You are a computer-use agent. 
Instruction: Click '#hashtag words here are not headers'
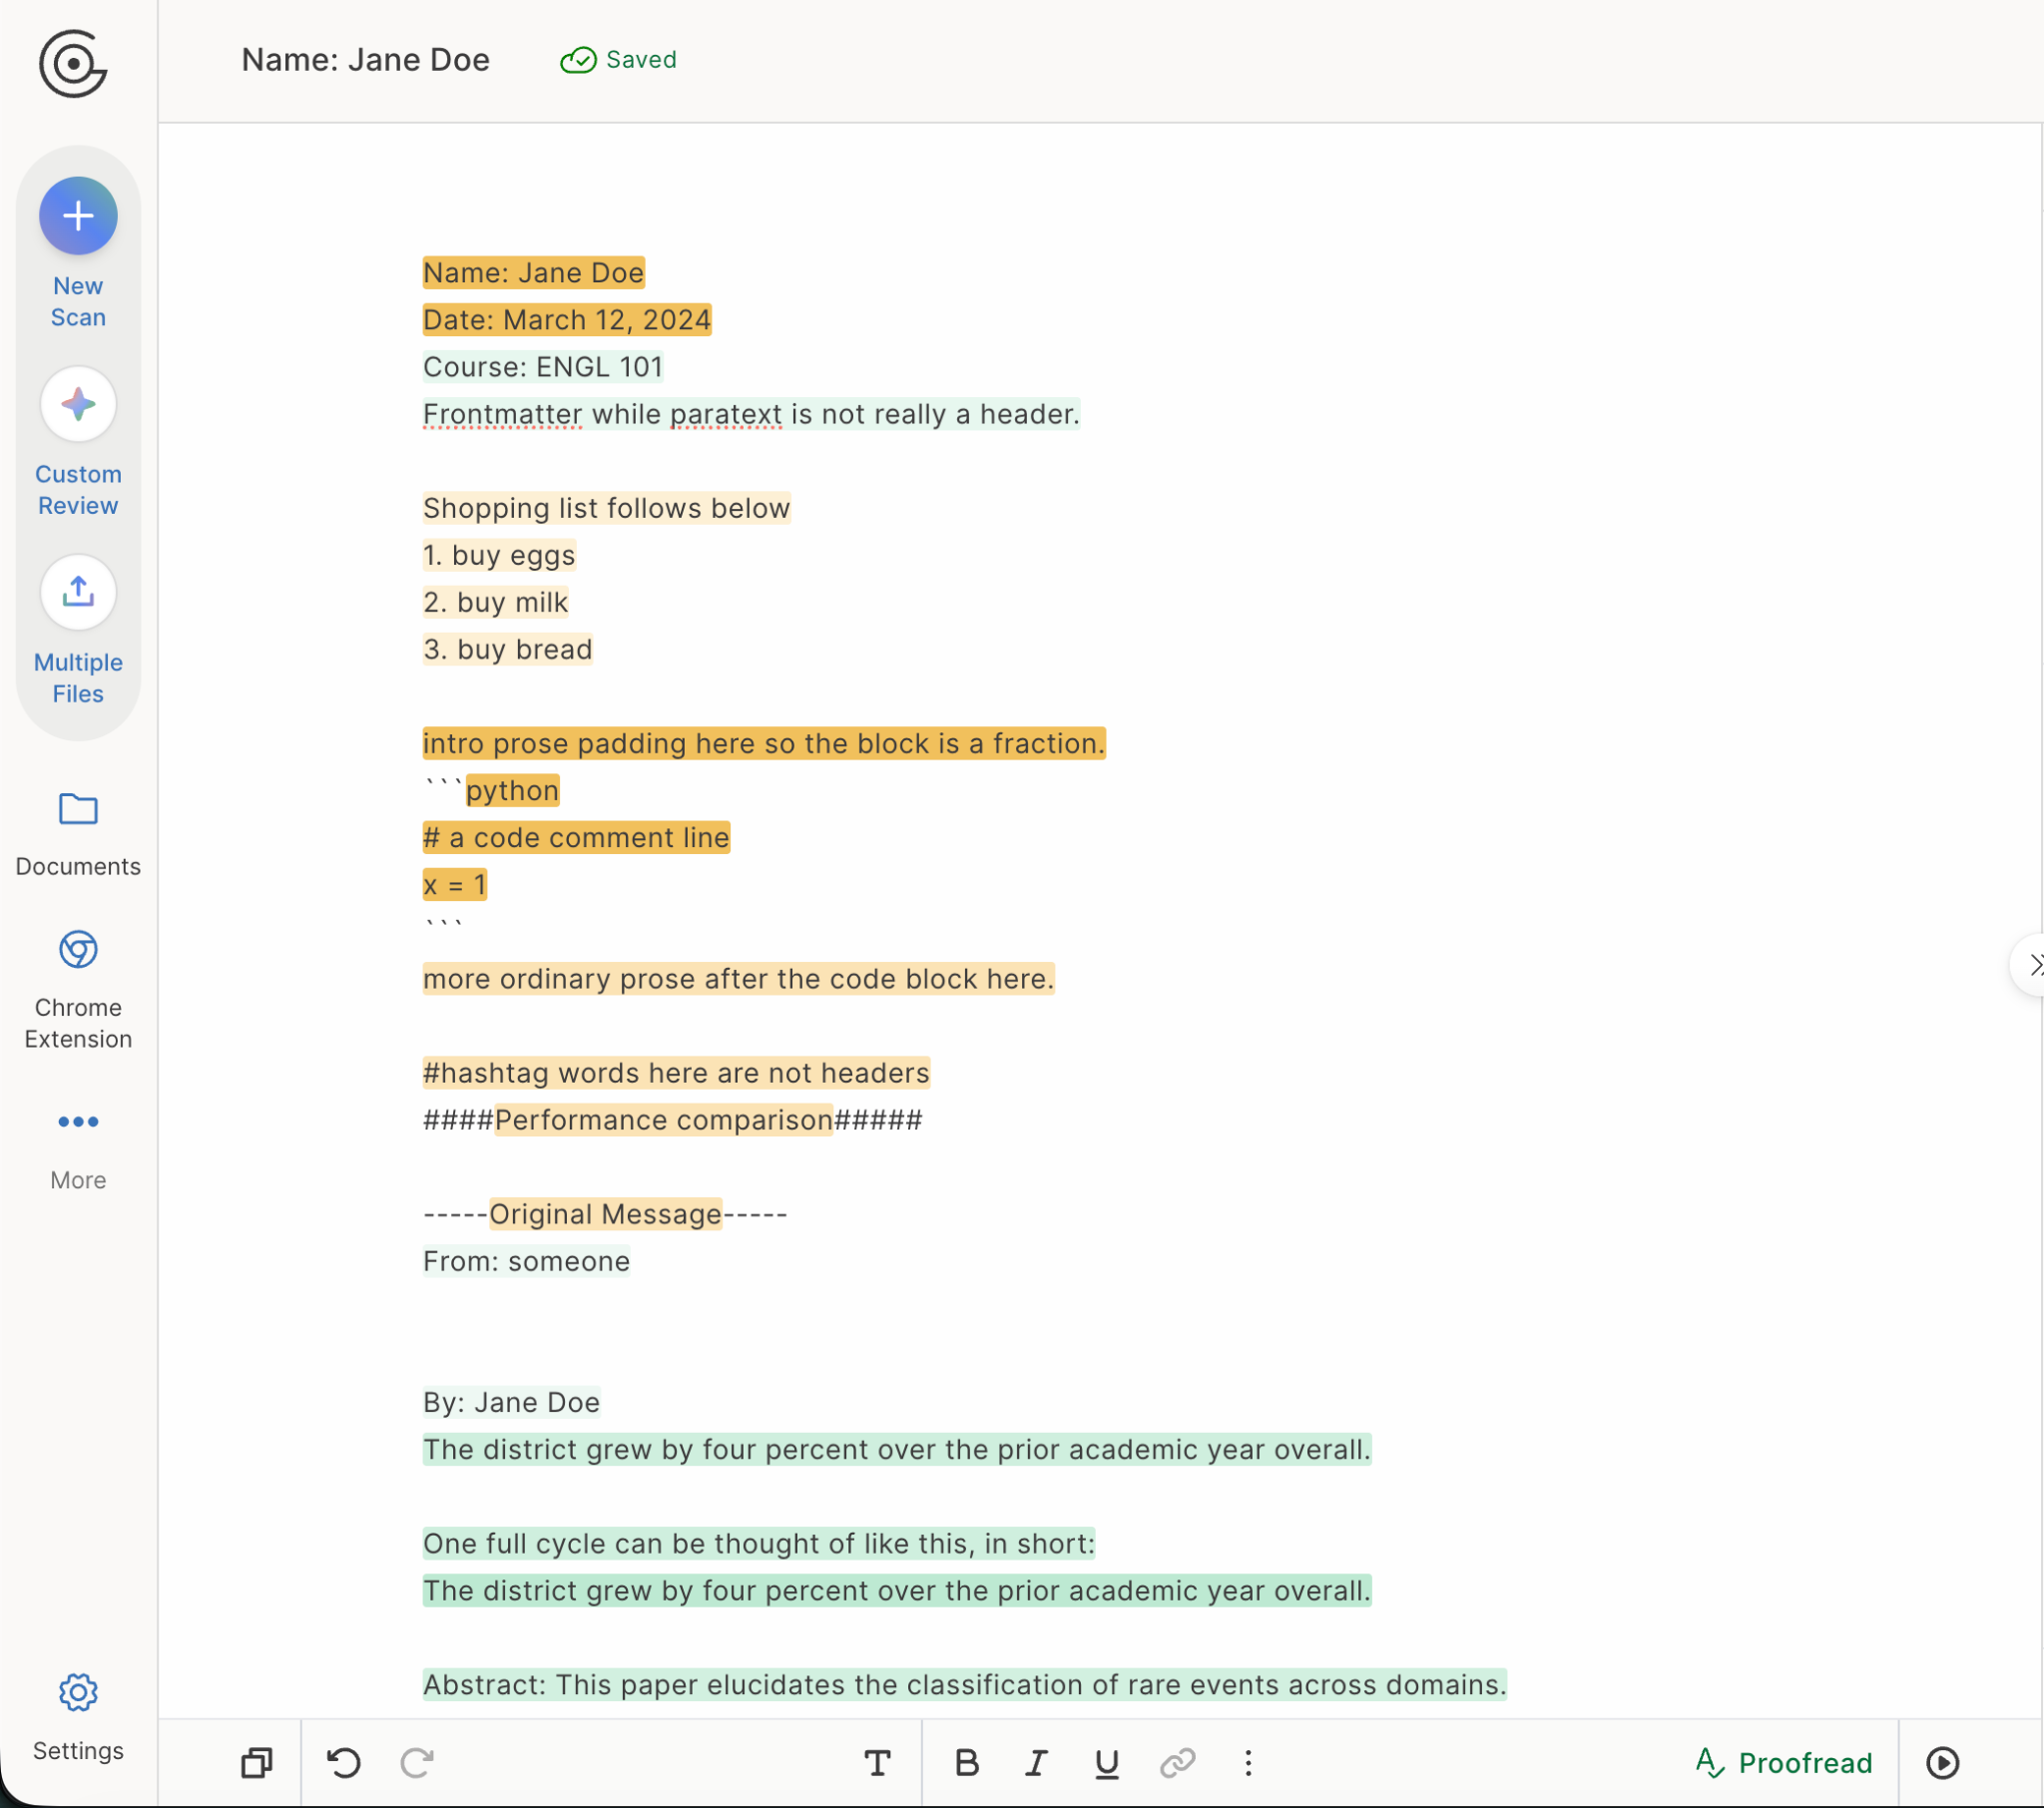point(676,1072)
